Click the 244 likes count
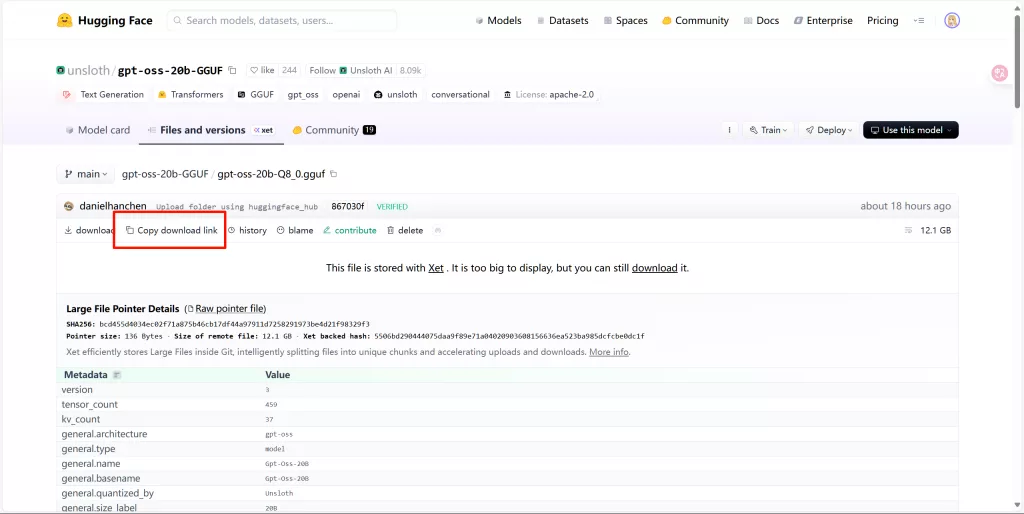The height and width of the screenshot is (514, 1024). [289, 71]
